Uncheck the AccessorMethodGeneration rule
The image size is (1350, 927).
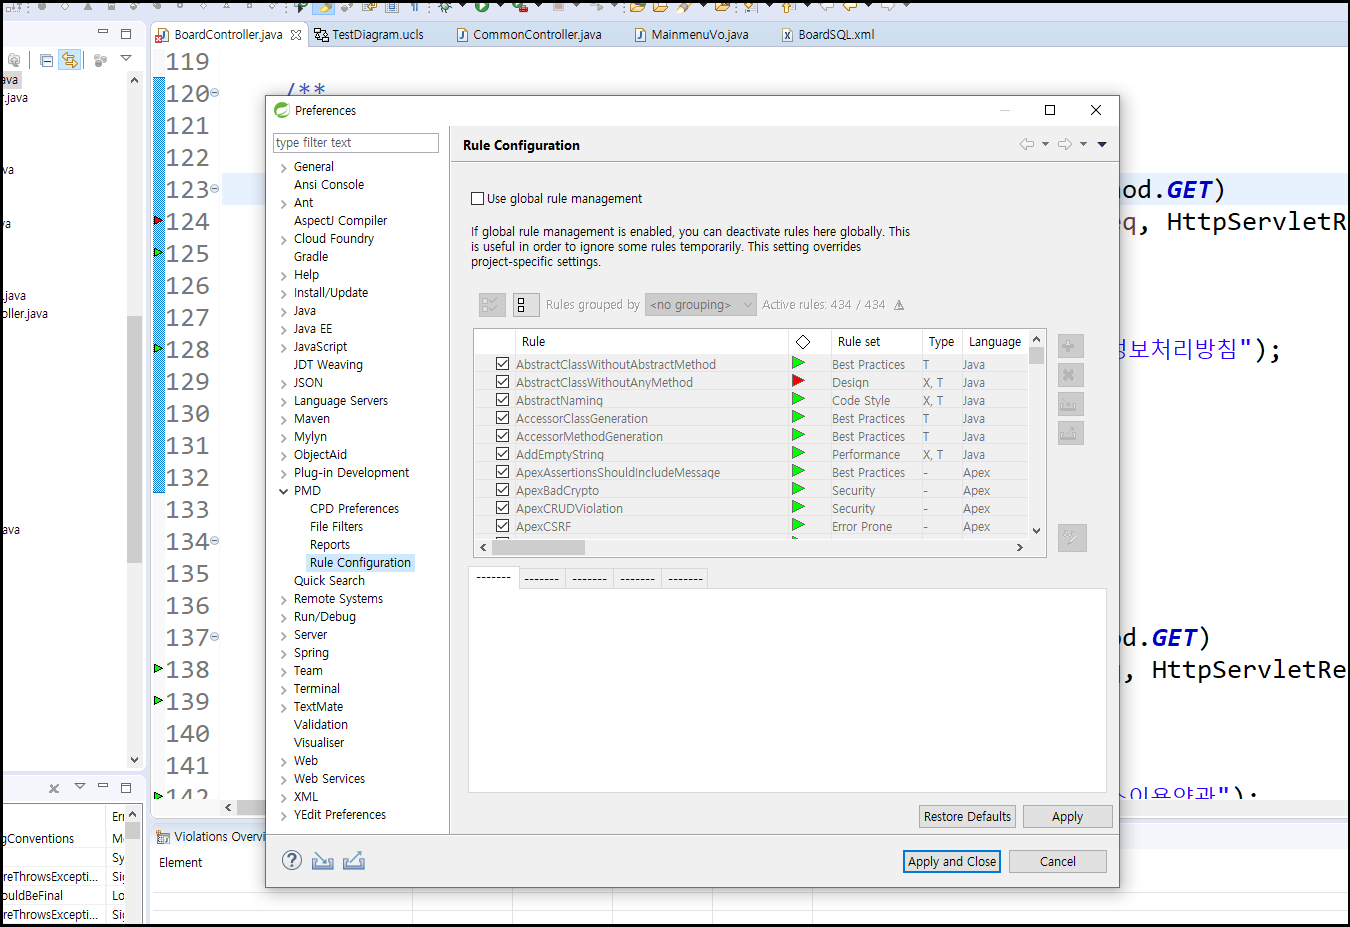coord(502,436)
